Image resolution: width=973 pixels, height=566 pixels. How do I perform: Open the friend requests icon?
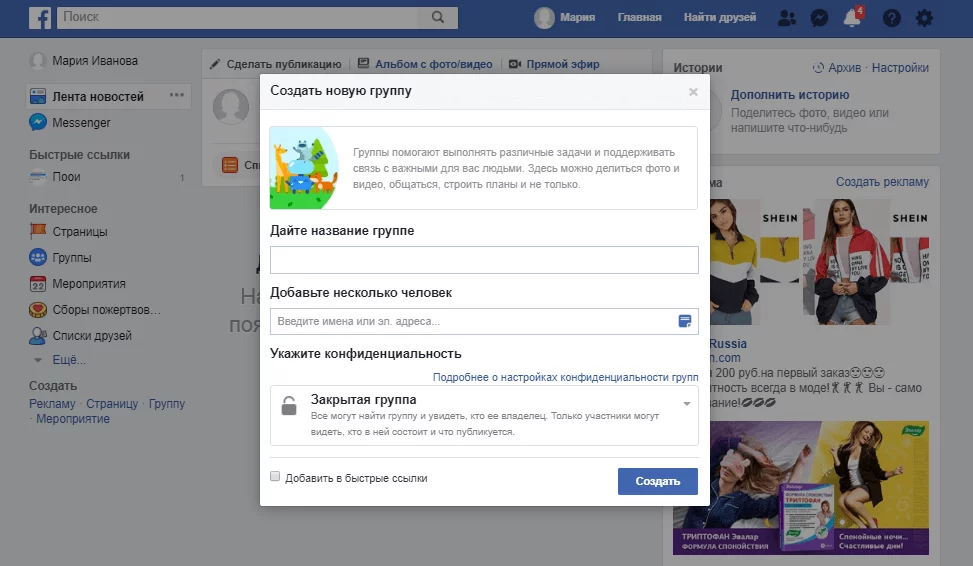(x=787, y=18)
